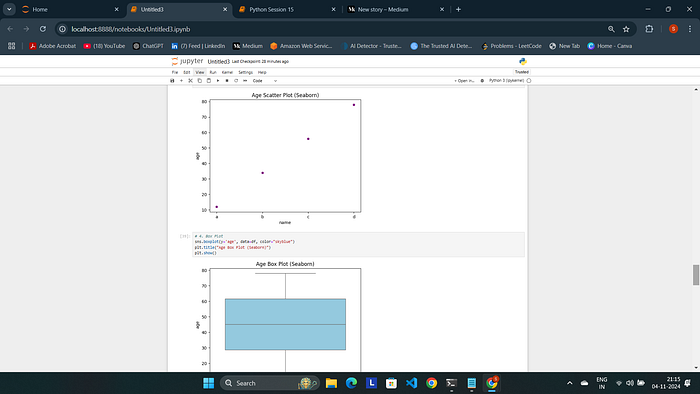The image size is (700, 394).
Task: Open the Chrome profile avatar
Action: 673,29
